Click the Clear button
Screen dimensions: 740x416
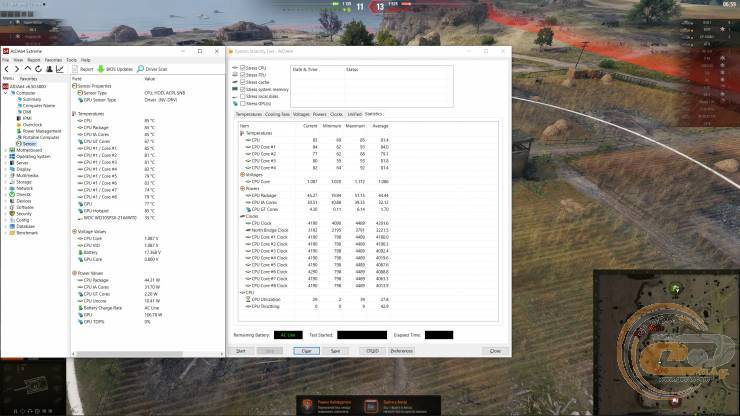coord(306,351)
